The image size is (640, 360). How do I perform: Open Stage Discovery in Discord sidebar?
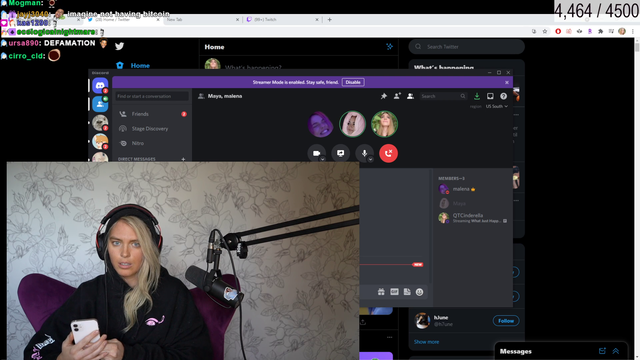click(x=151, y=129)
